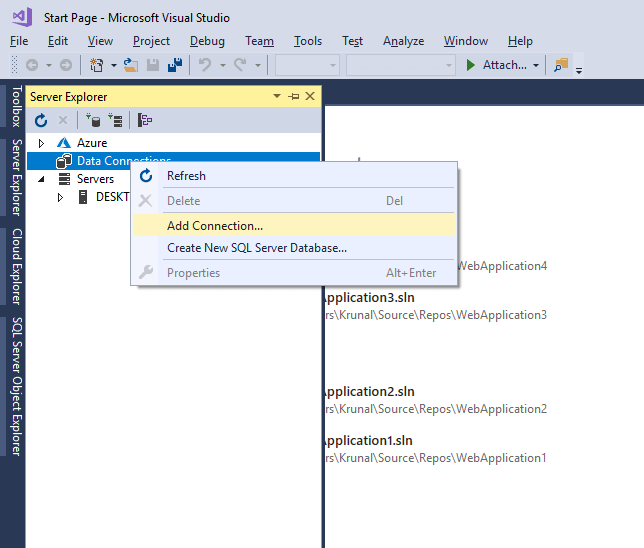This screenshot has height=548, width=644.
Task: Open toolbar options overflow arrow
Action: tap(579, 71)
